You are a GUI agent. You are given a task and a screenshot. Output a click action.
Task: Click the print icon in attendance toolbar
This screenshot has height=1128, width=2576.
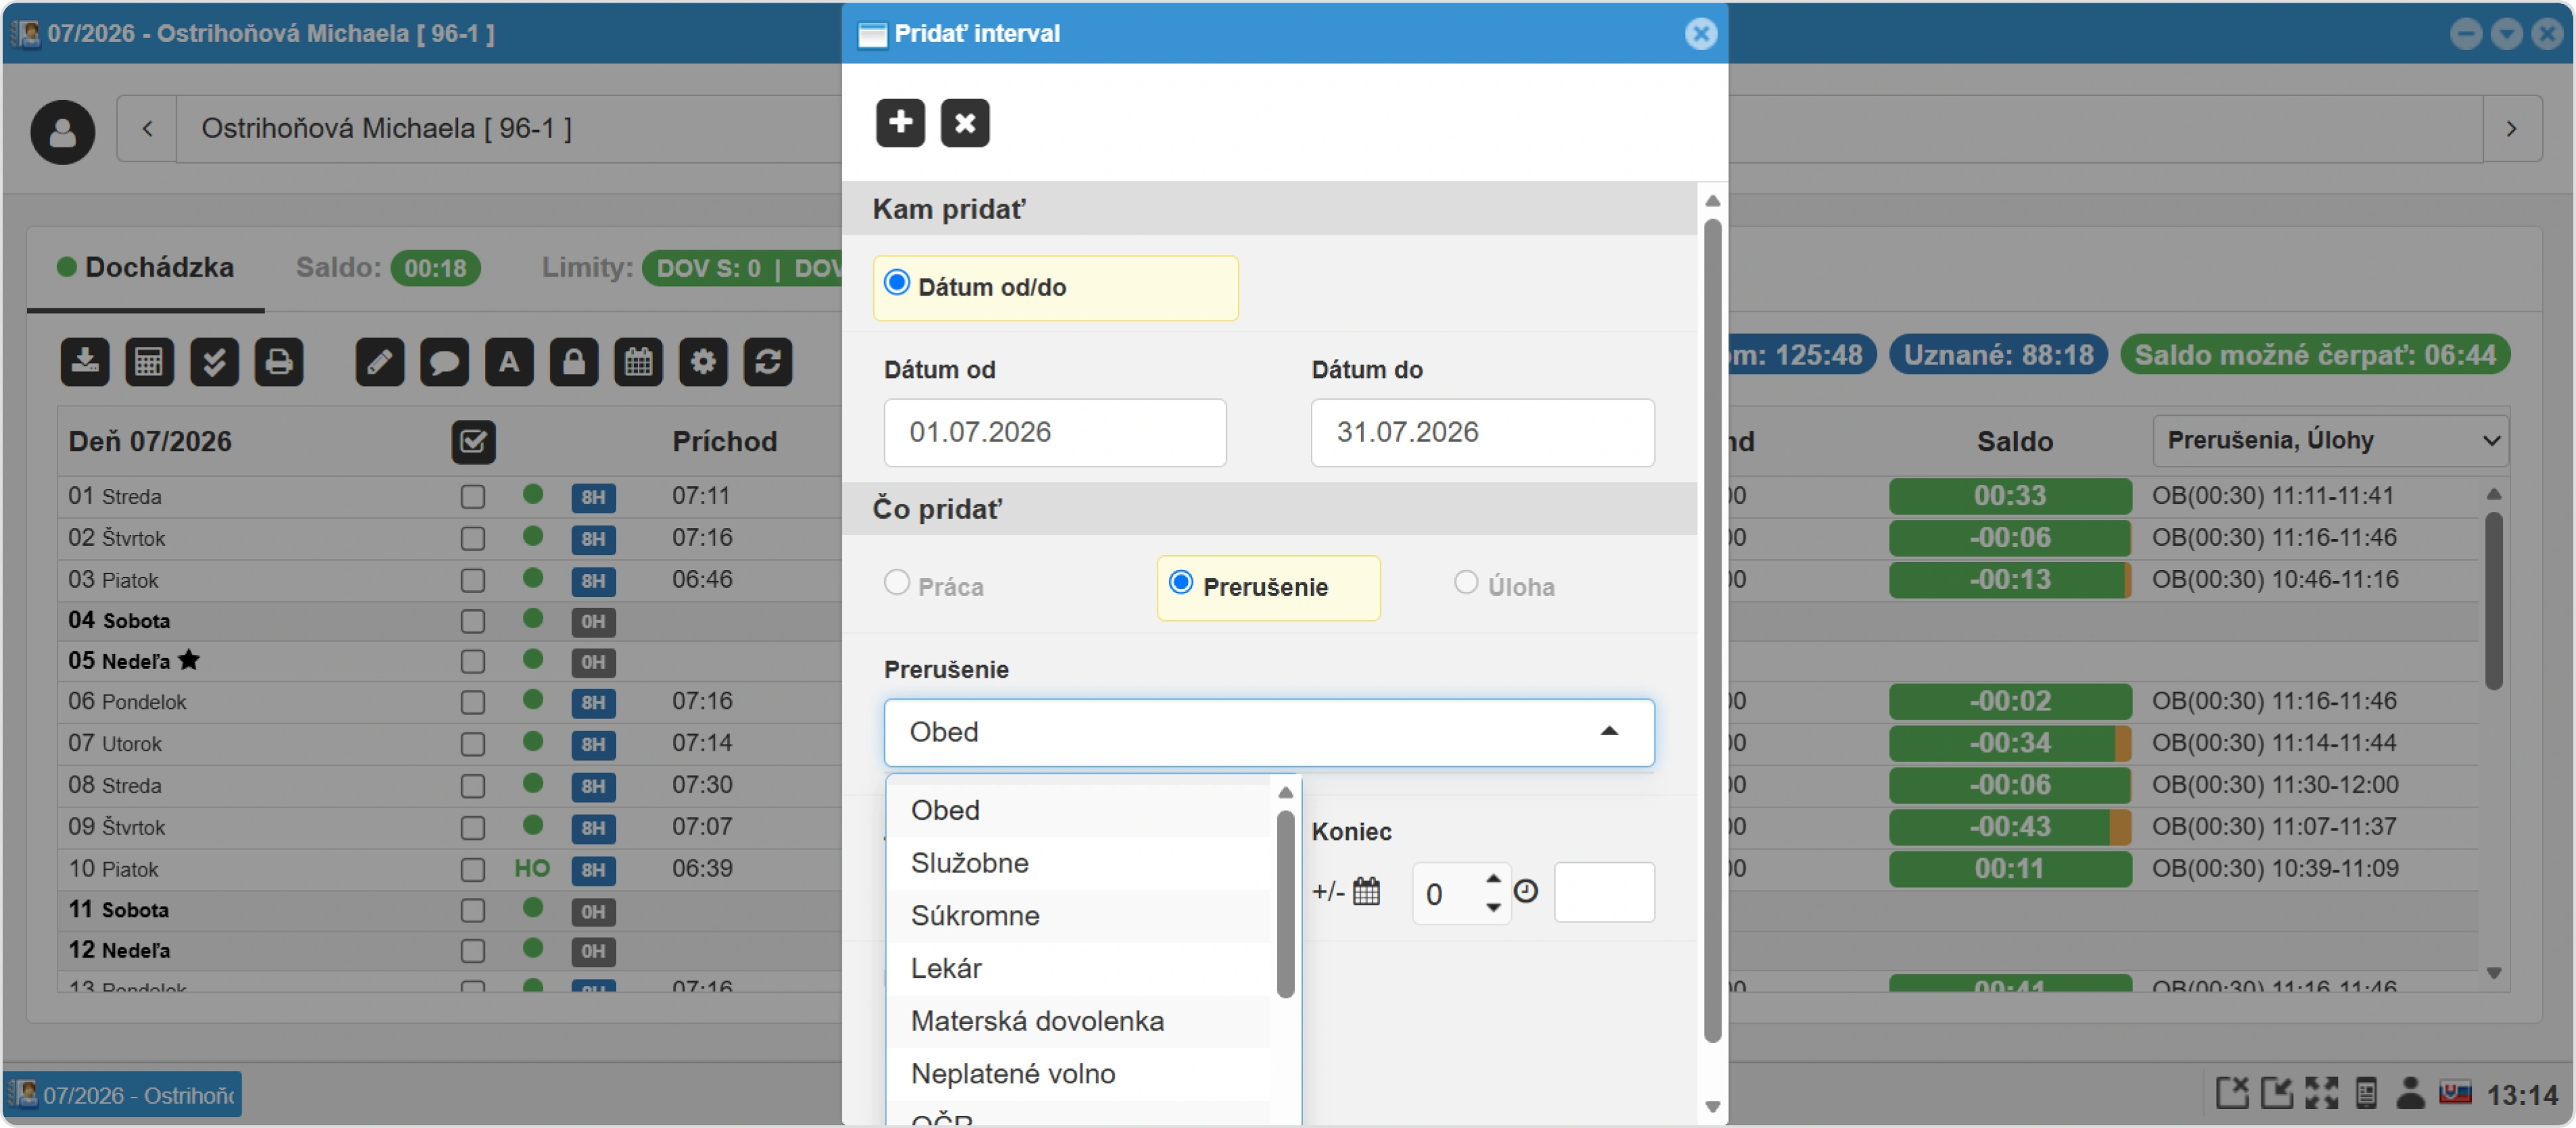[x=279, y=362]
